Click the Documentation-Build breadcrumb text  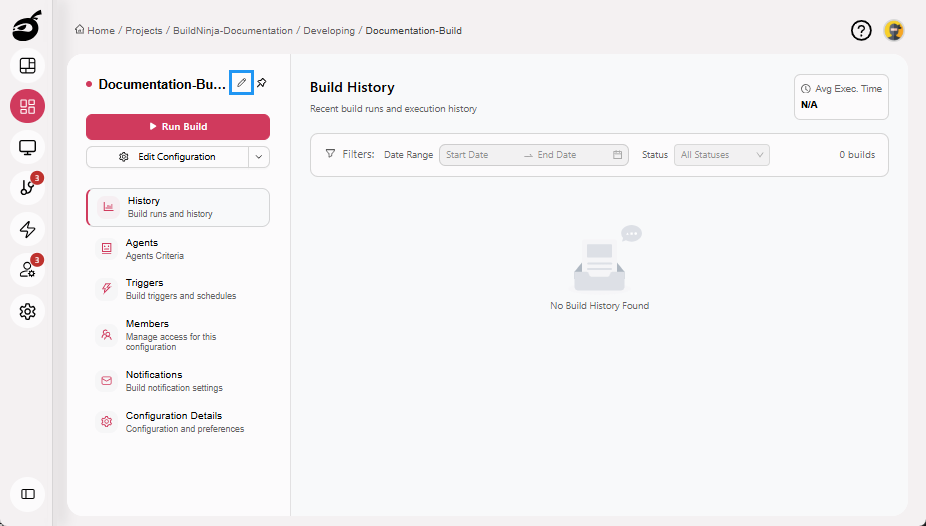pyautogui.click(x=413, y=31)
